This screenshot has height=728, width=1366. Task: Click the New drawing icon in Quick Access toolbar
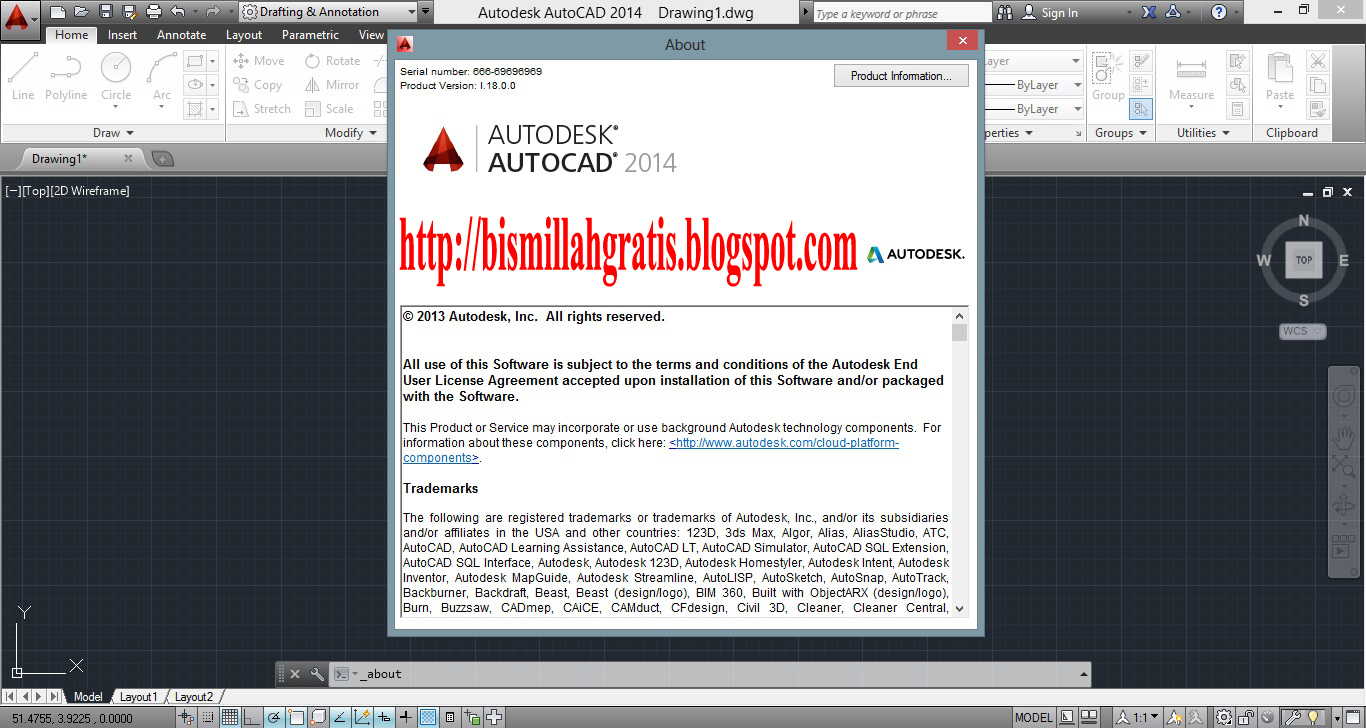point(58,12)
